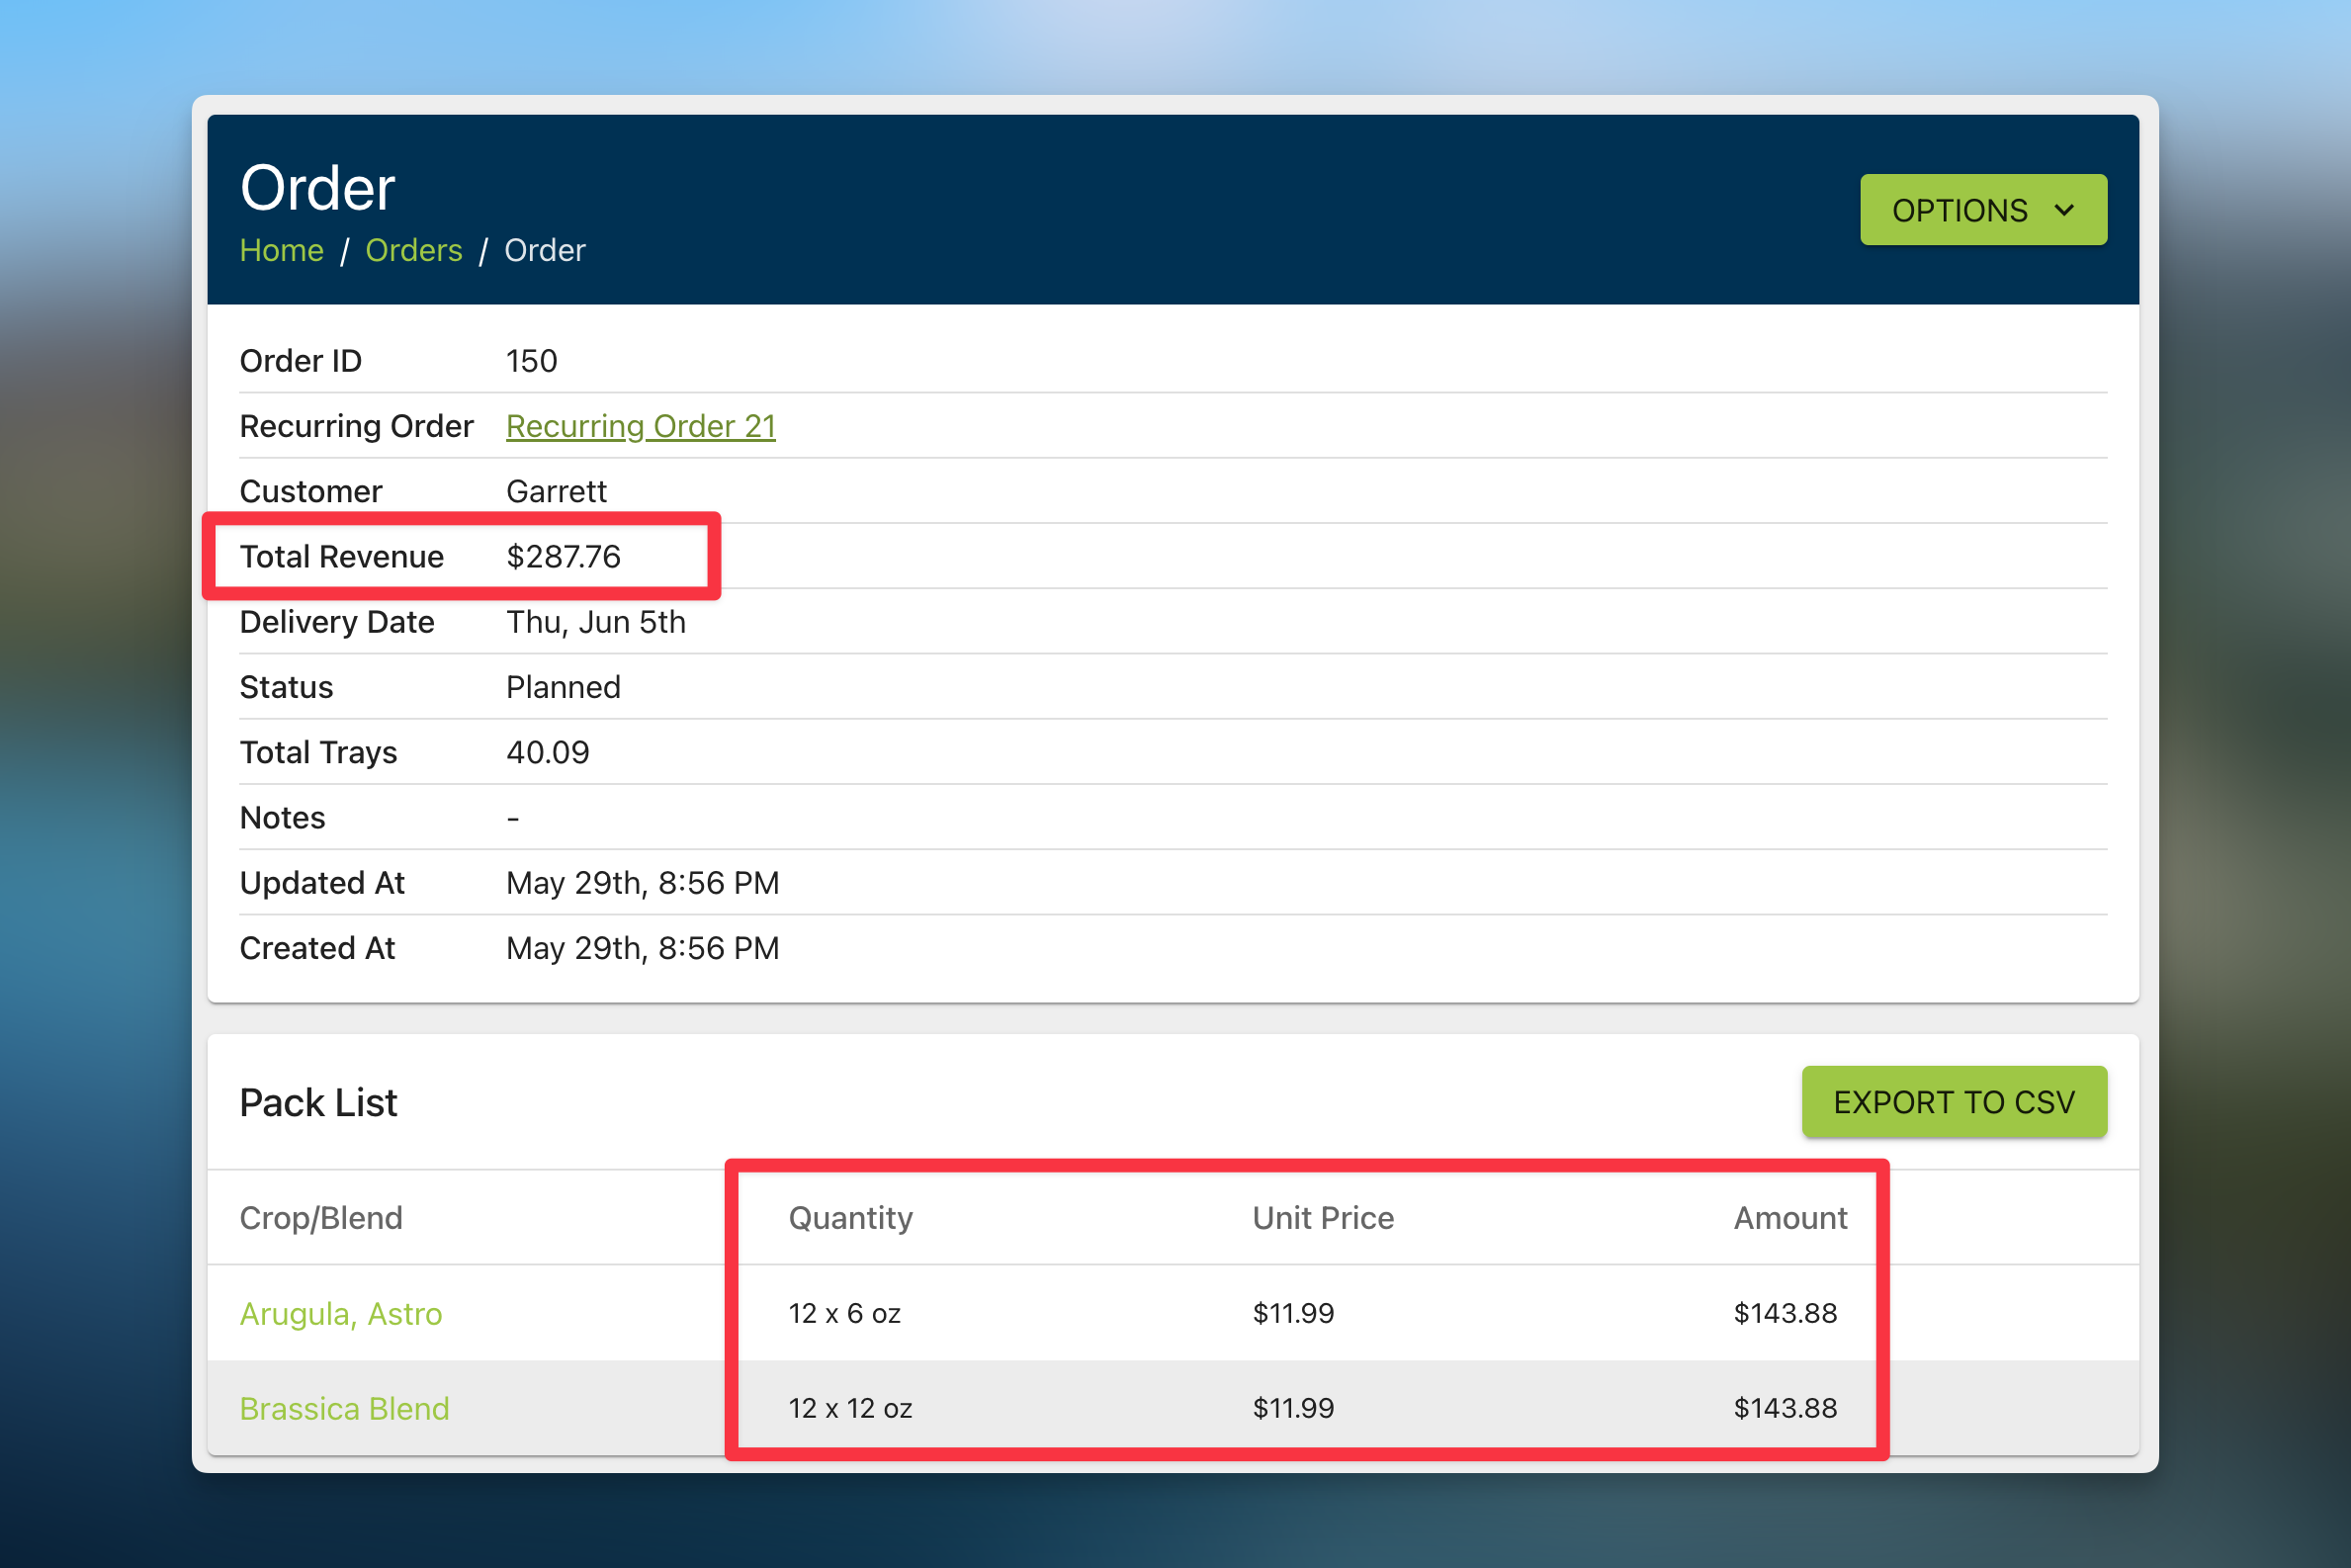Click the Delivery Date Thu, Jun 5th
Image resolution: width=2351 pixels, height=1568 pixels.
pyautogui.click(x=595, y=622)
